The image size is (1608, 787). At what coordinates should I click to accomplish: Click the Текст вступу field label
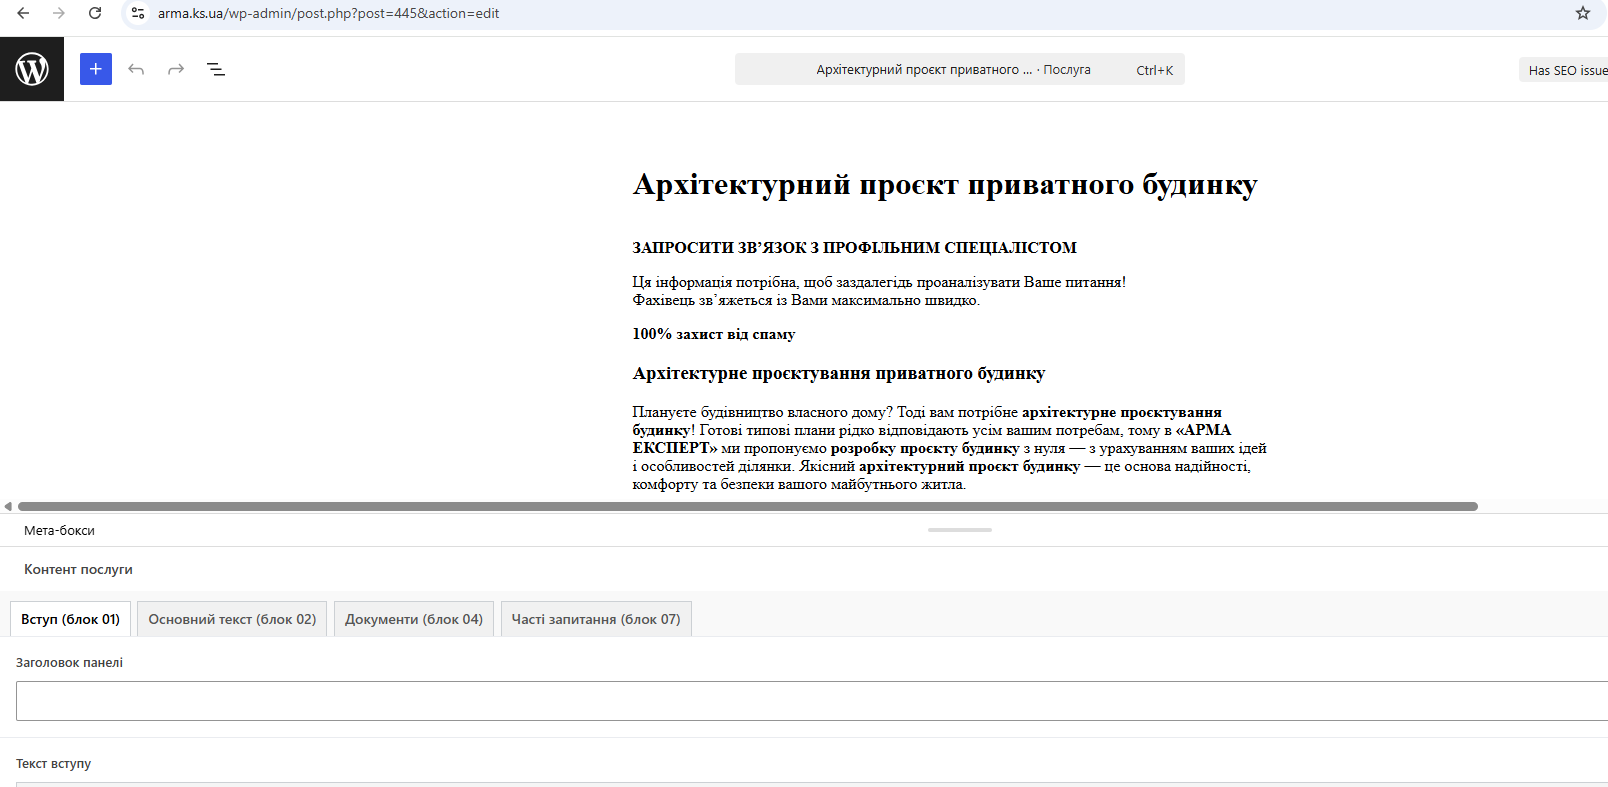pos(53,763)
